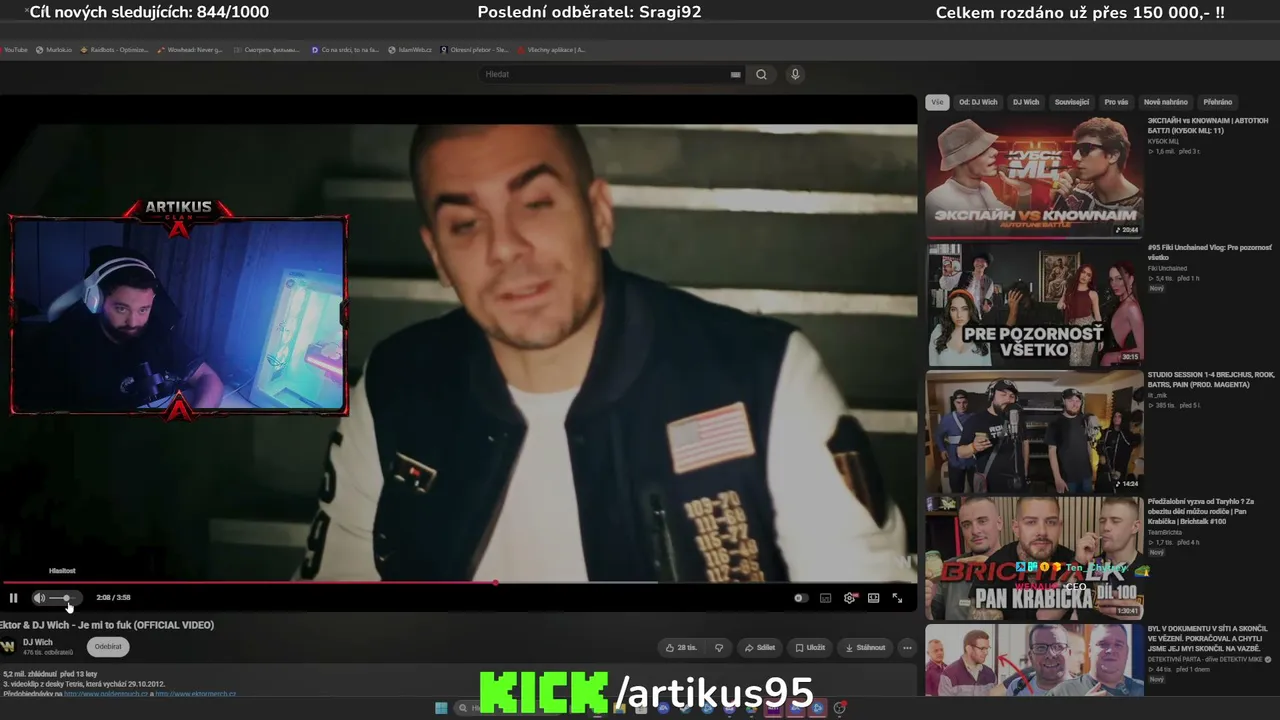Screen dimensions: 1280x720
Task: Open the on-screen keyboard icon in the search box
Action: click(x=736, y=74)
